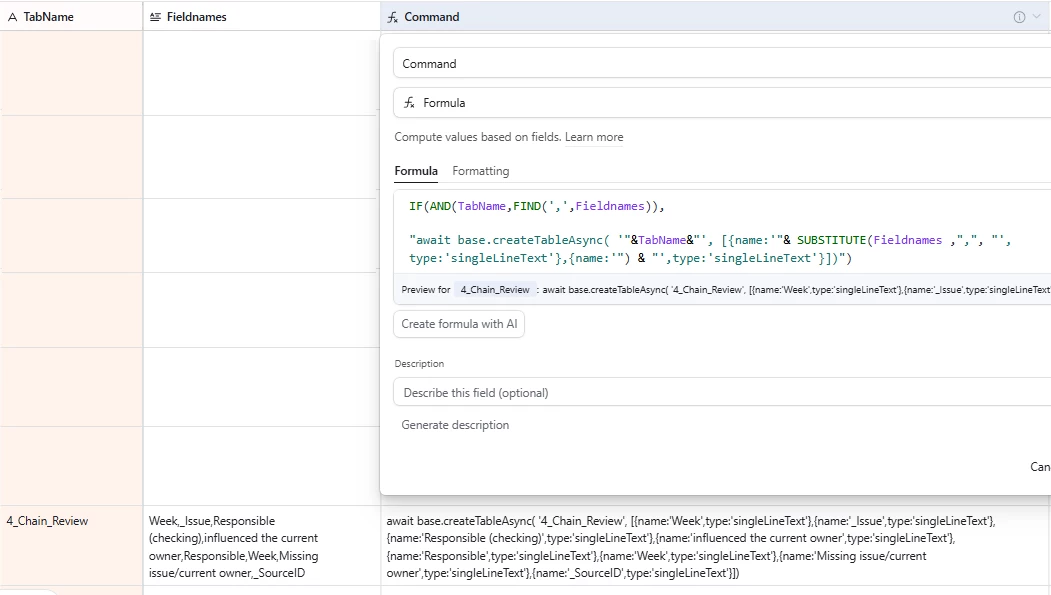Click inside the formula editor text area

click(722, 232)
